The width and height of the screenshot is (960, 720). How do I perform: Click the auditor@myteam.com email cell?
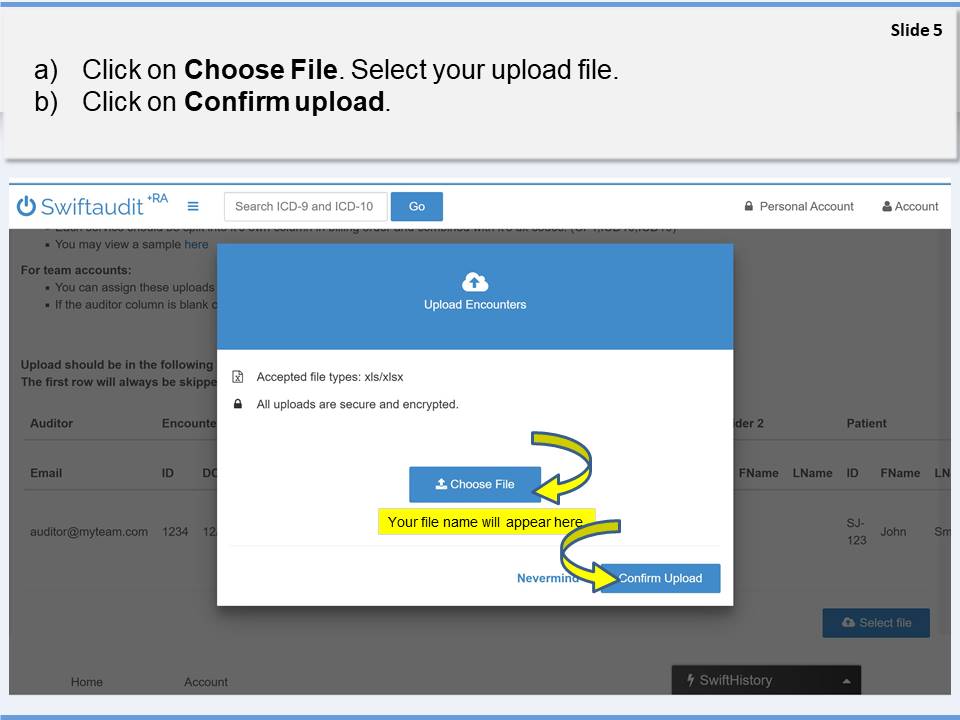point(89,532)
